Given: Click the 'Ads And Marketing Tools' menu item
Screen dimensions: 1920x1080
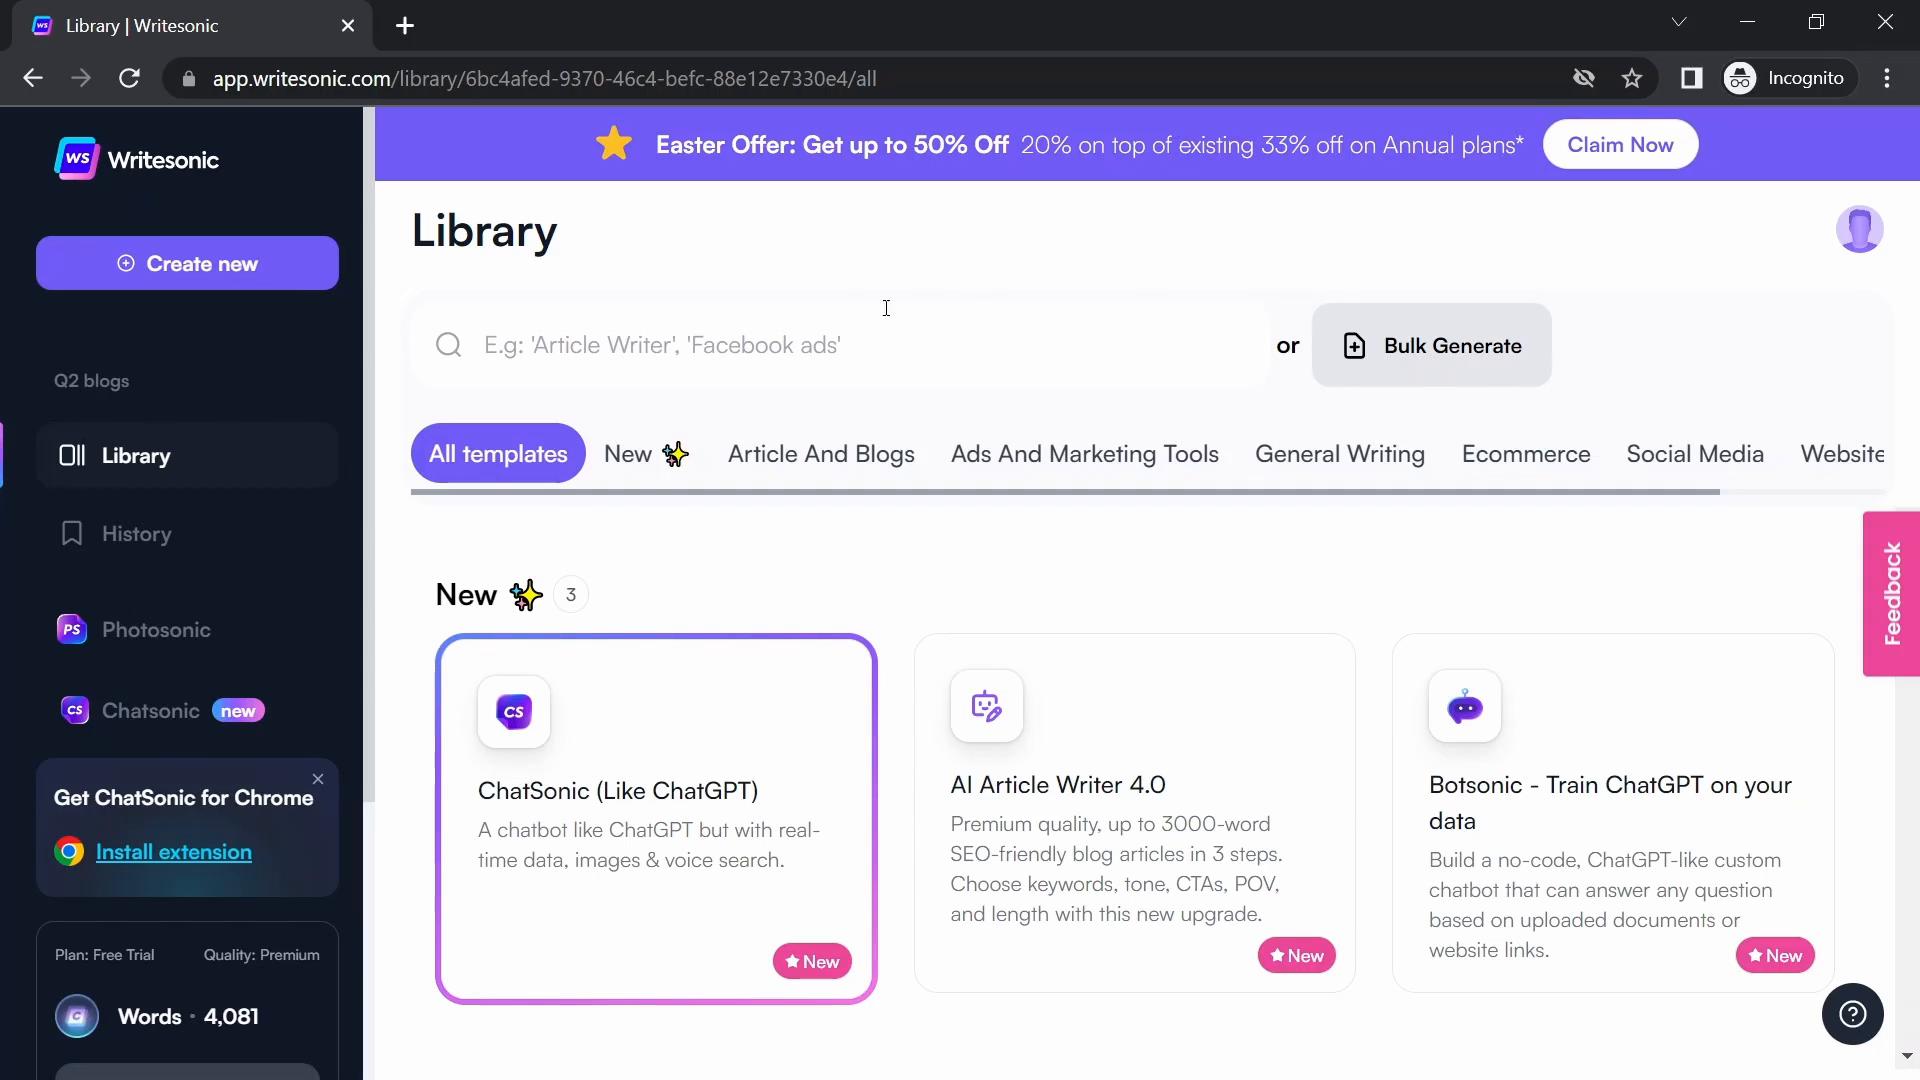Looking at the screenshot, I should point(1085,454).
